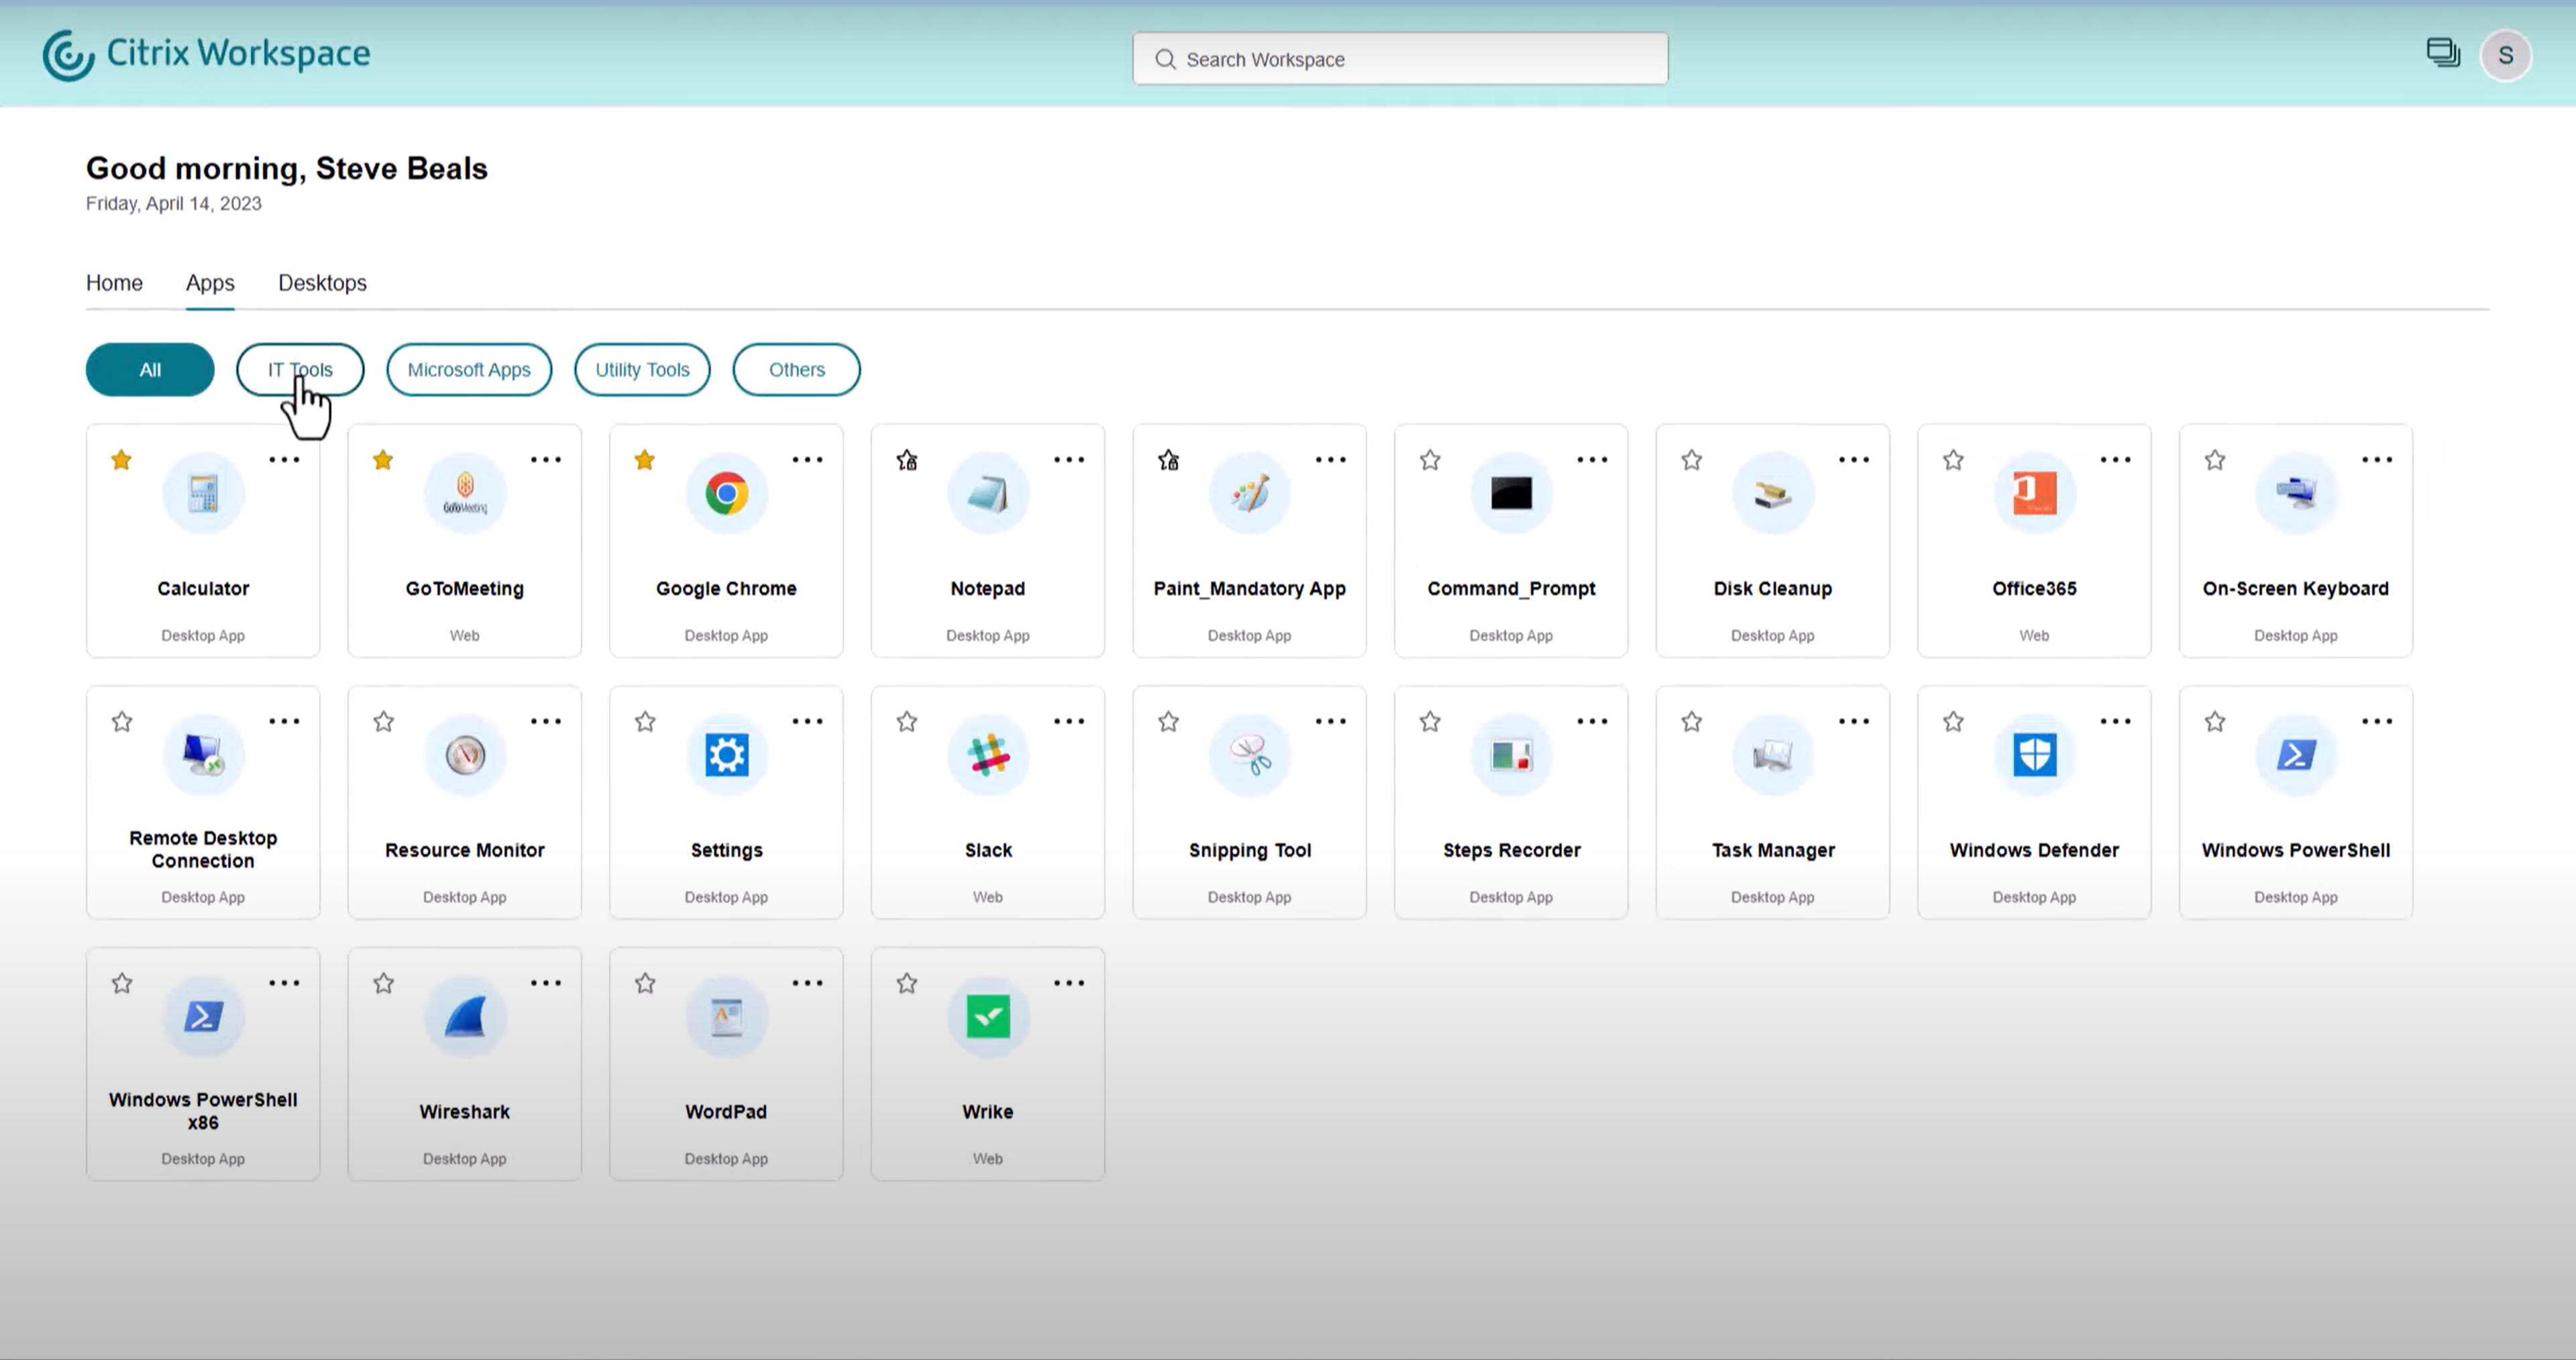Favorite Command_Prompt with its star
The image size is (2576, 1360).
[1430, 460]
